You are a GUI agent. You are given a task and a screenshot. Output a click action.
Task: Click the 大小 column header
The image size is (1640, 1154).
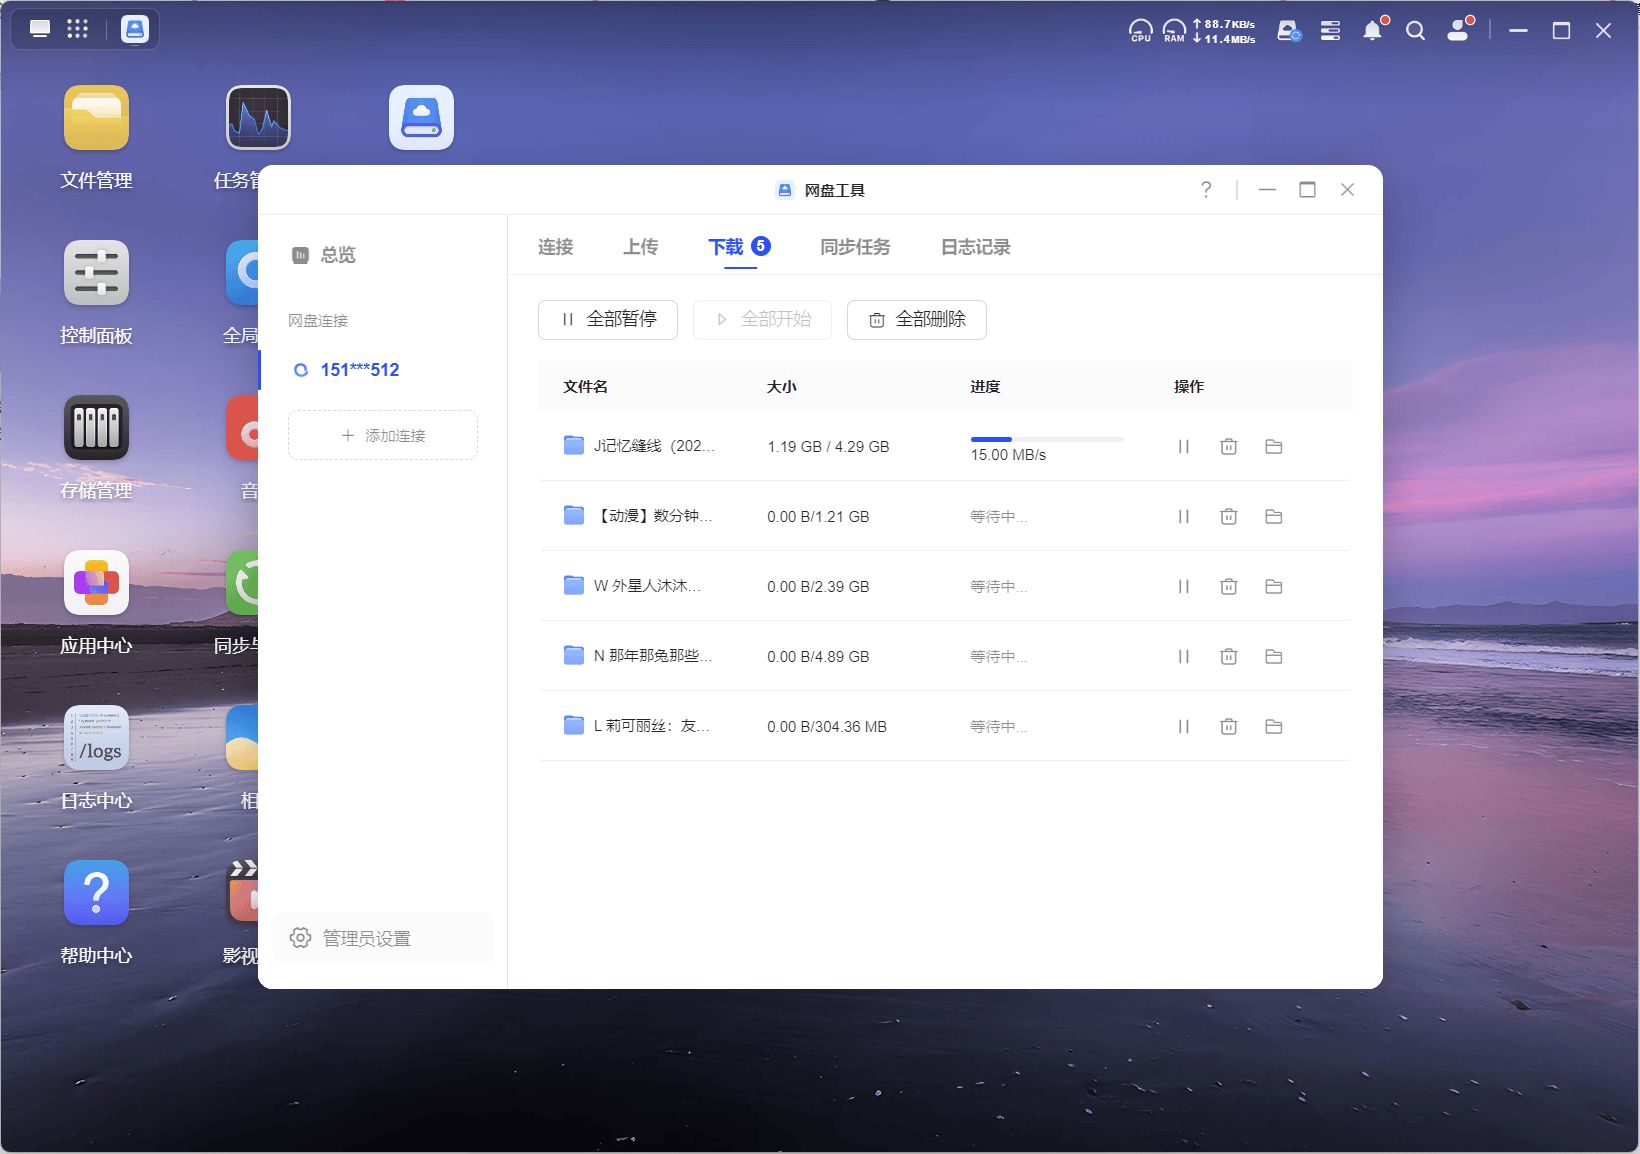pos(782,386)
